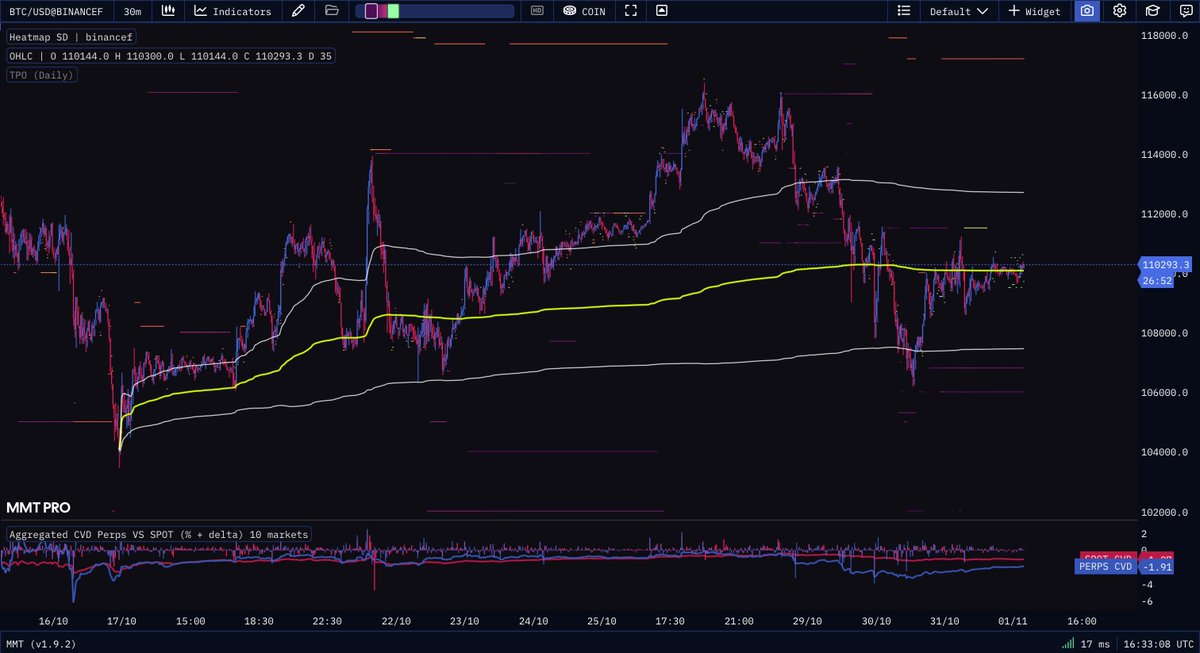Click the SPOT CVD legend label

[1108, 556]
